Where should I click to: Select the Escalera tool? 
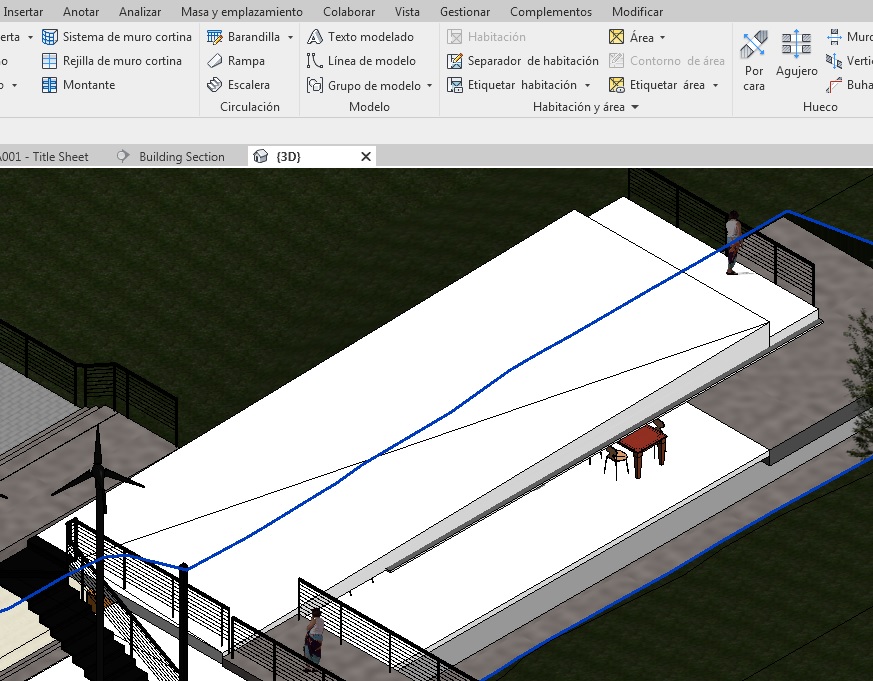click(238, 85)
